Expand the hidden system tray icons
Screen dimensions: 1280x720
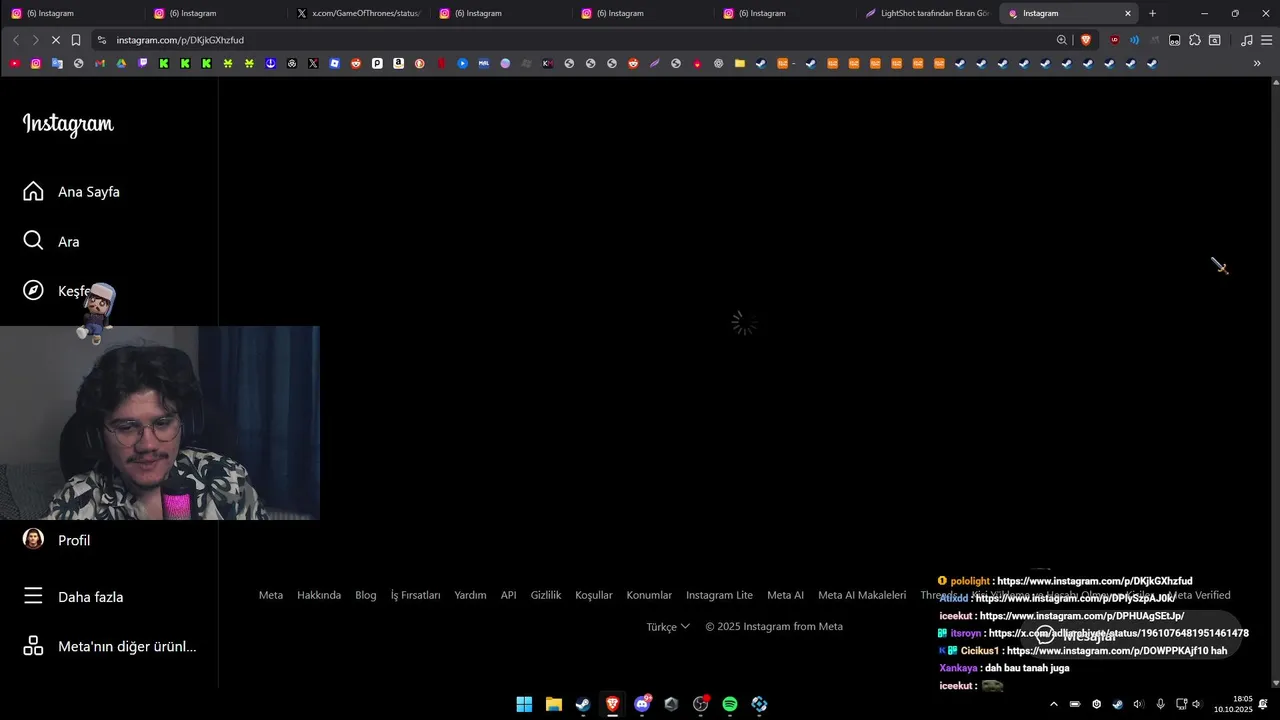click(1053, 704)
